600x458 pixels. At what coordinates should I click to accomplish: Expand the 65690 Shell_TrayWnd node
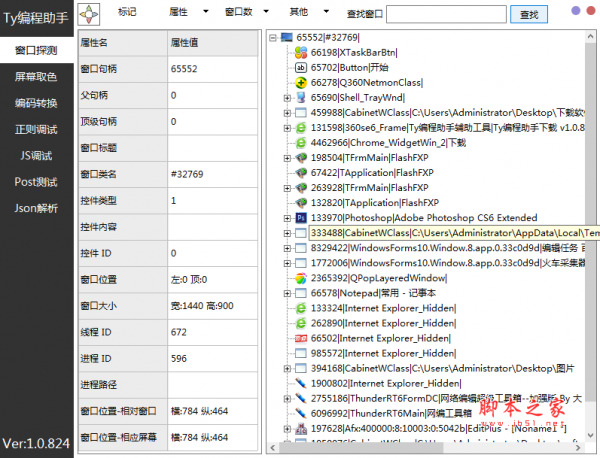coord(287,98)
